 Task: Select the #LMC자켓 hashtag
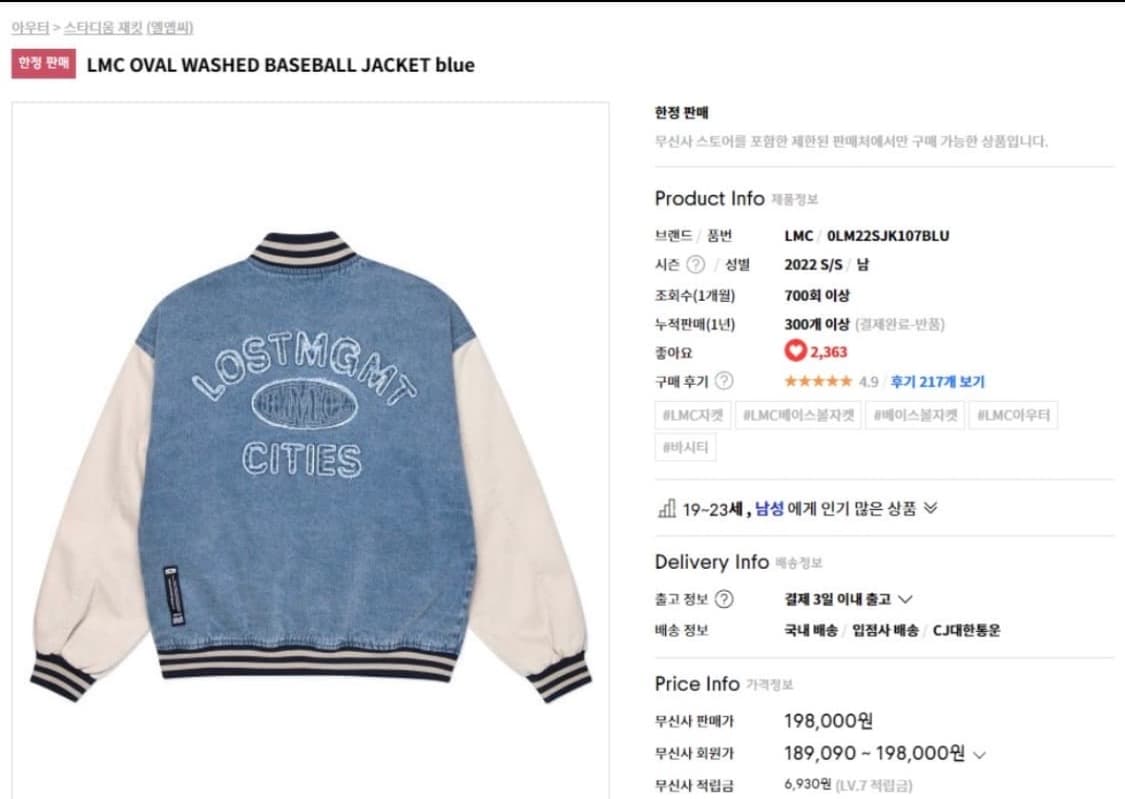point(692,415)
